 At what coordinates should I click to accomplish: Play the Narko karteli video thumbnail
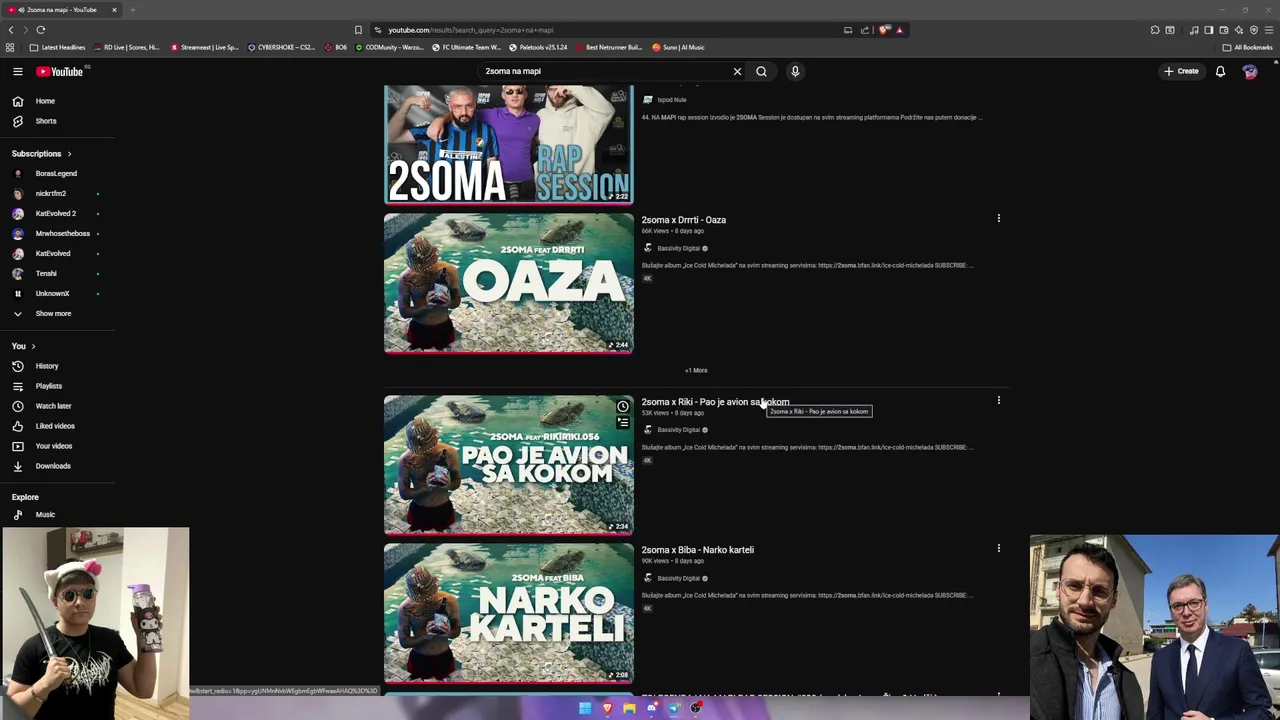tap(508, 613)
